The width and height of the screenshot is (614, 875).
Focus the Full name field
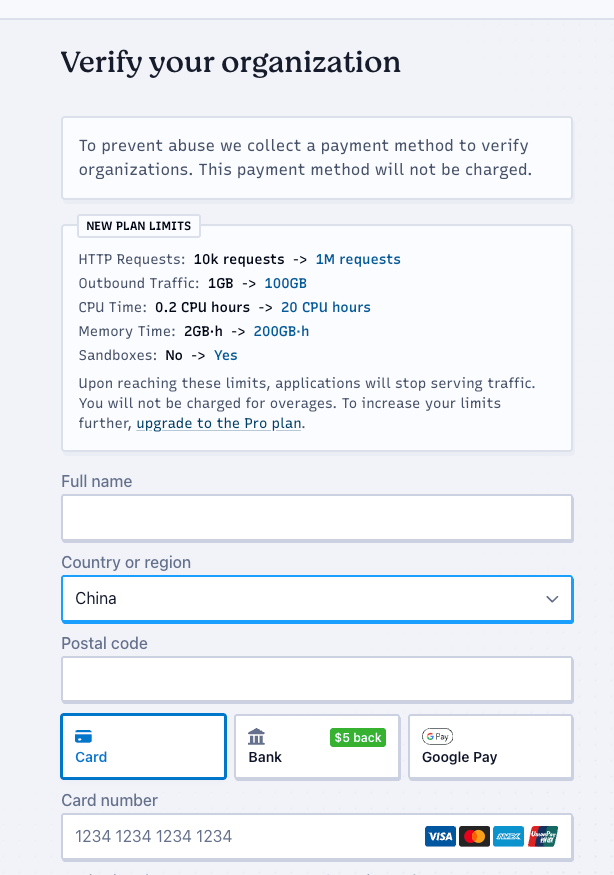316,518
